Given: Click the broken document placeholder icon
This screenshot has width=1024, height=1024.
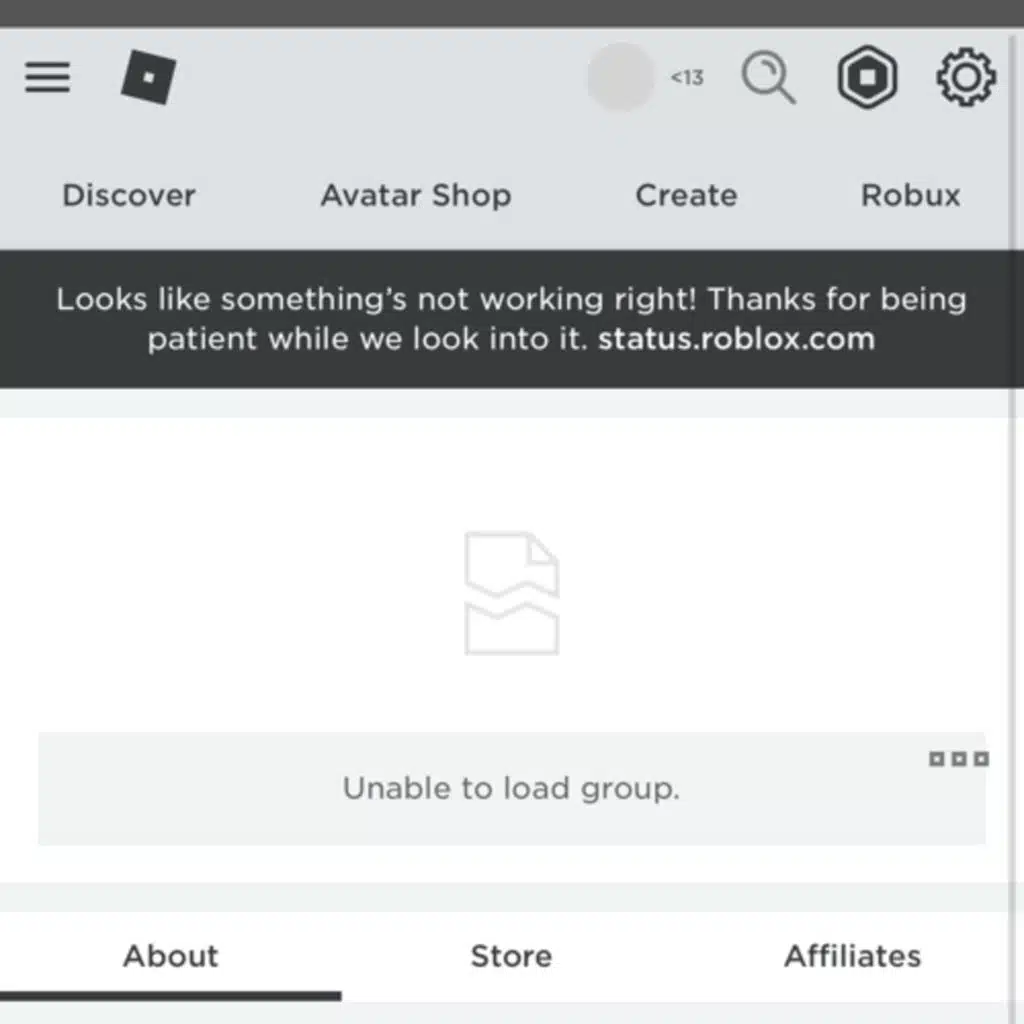Looking at the screenshot, I should [x=511, y=593].
